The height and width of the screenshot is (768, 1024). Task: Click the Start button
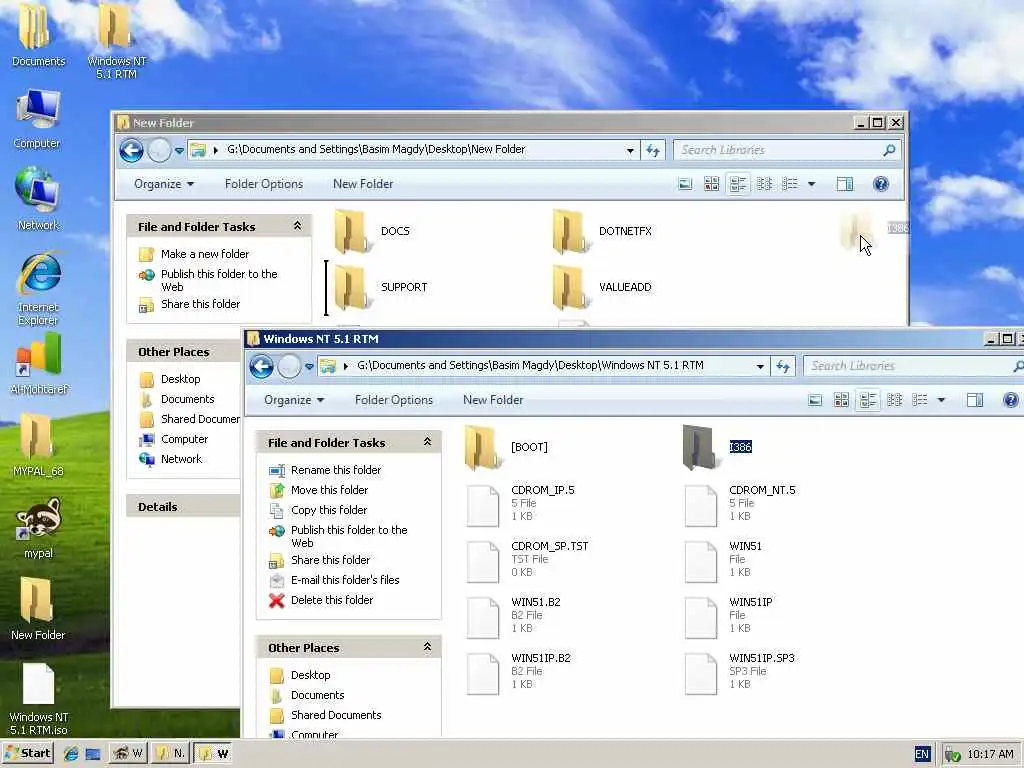tap(27, 753)
